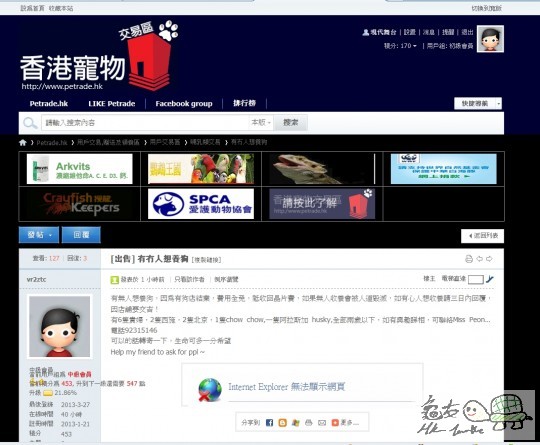This screenshot has height=445, width=540.
Task: Open the Petrade.hk nav tab
Action: coord(49,104)
